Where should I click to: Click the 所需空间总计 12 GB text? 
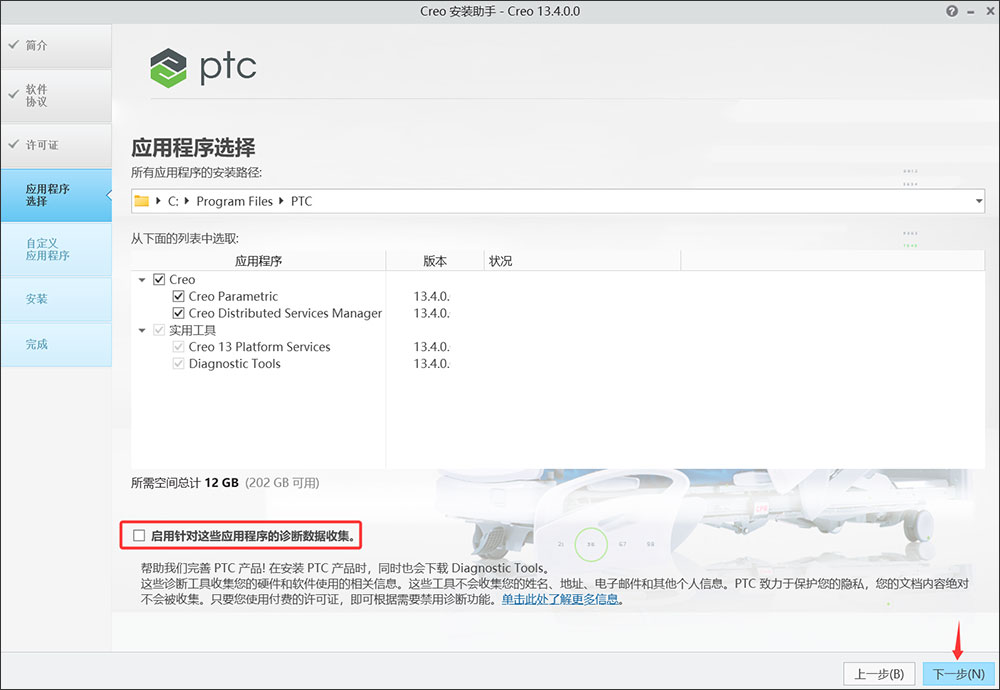coord(185,483)
